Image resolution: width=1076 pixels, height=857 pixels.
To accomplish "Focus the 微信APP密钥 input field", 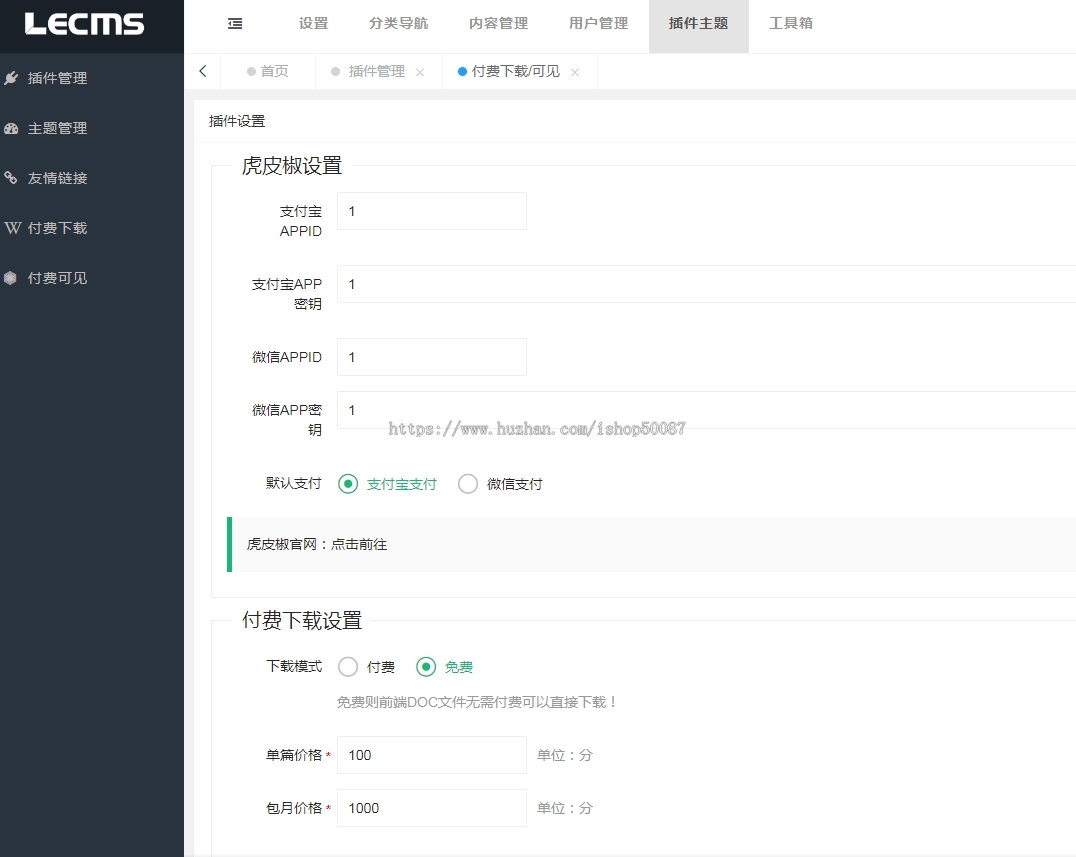I will point(706,410).
